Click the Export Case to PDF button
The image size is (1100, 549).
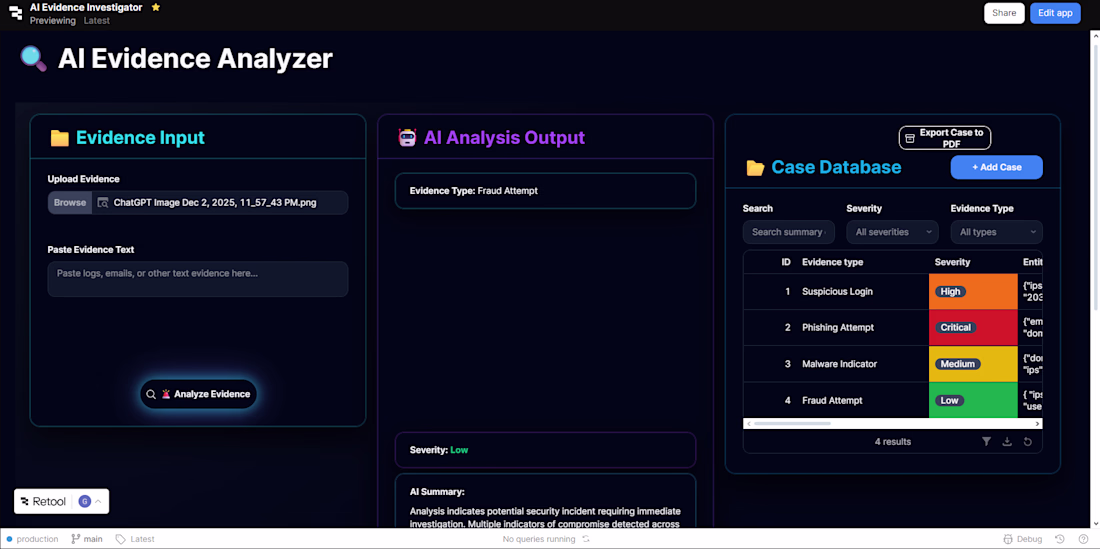point(945,138)
